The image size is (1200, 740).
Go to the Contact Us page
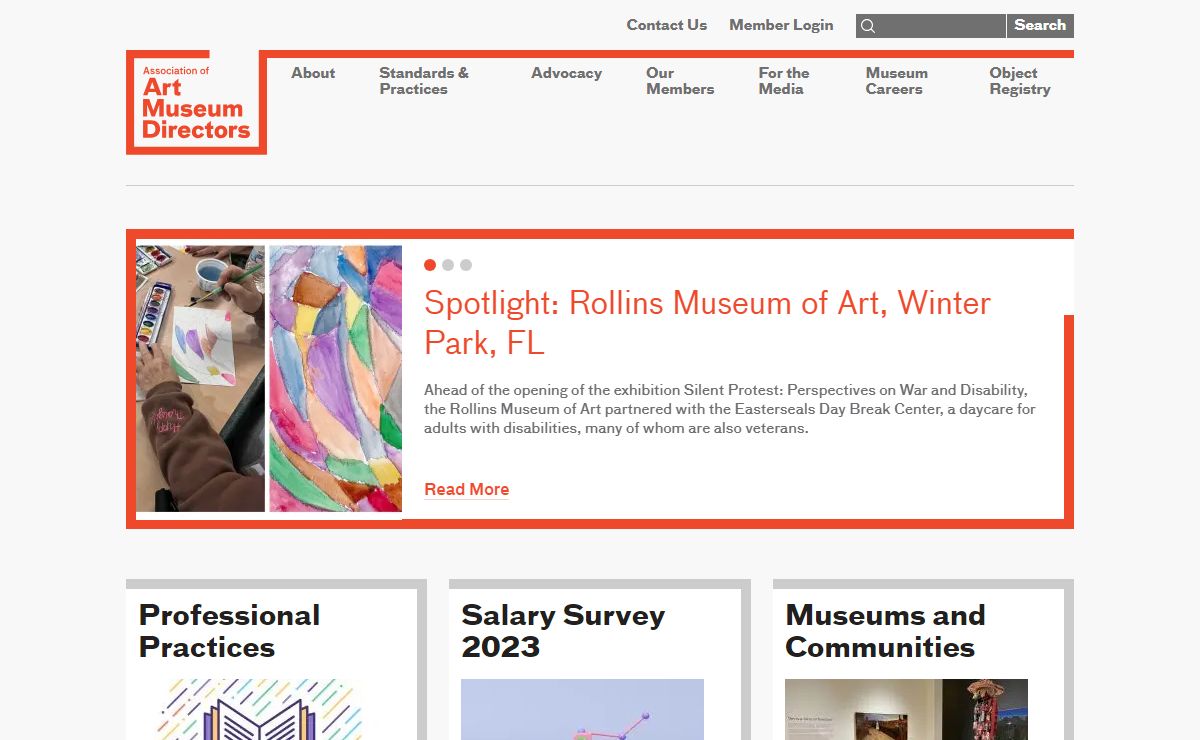tap(667, 25)
